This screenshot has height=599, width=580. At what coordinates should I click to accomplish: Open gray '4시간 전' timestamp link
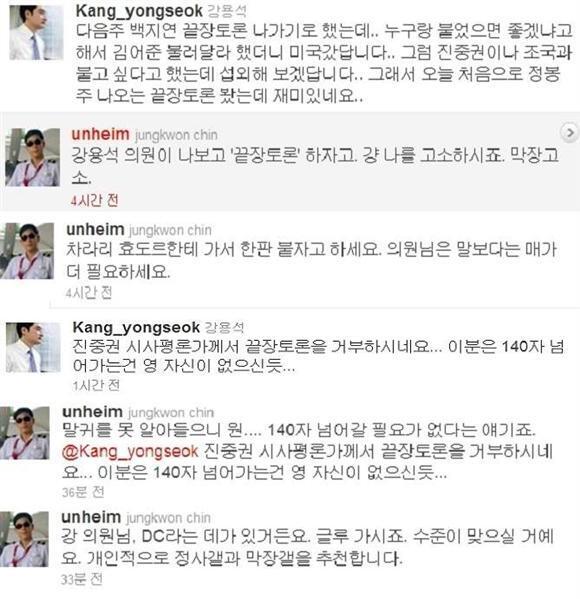point(89,293)
